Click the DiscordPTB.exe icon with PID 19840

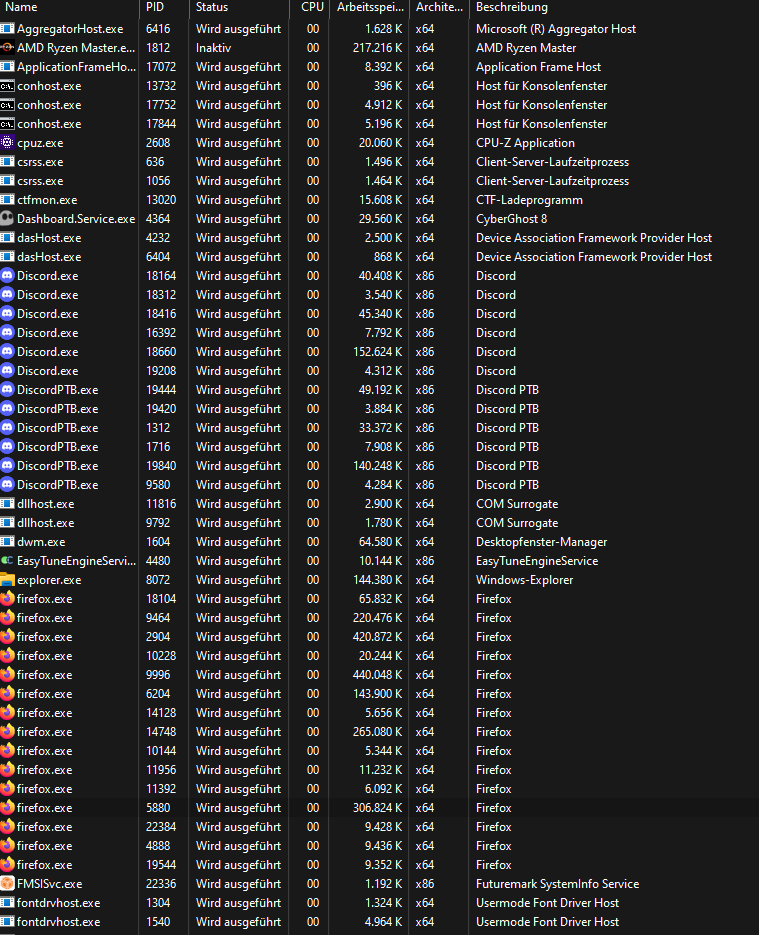[7, 466]
